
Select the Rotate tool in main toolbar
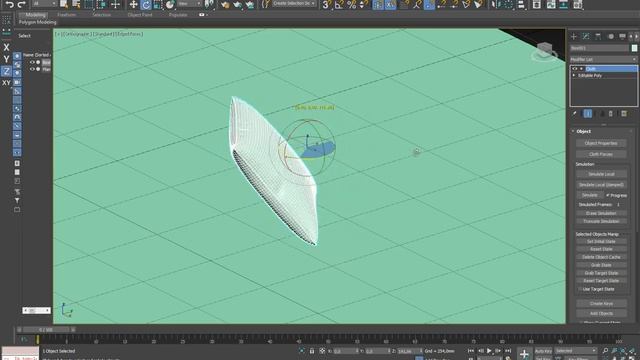(x=146, y=4)
